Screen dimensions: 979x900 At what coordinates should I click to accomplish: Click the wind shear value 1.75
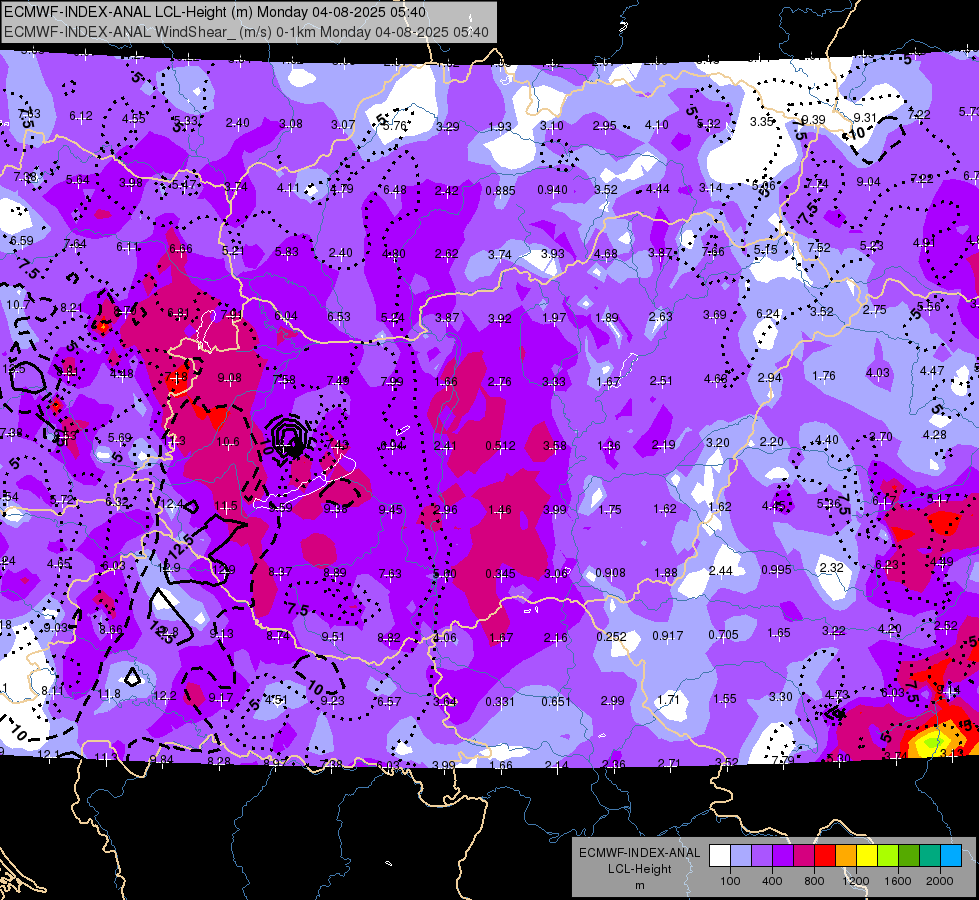[x=609, y=510]
